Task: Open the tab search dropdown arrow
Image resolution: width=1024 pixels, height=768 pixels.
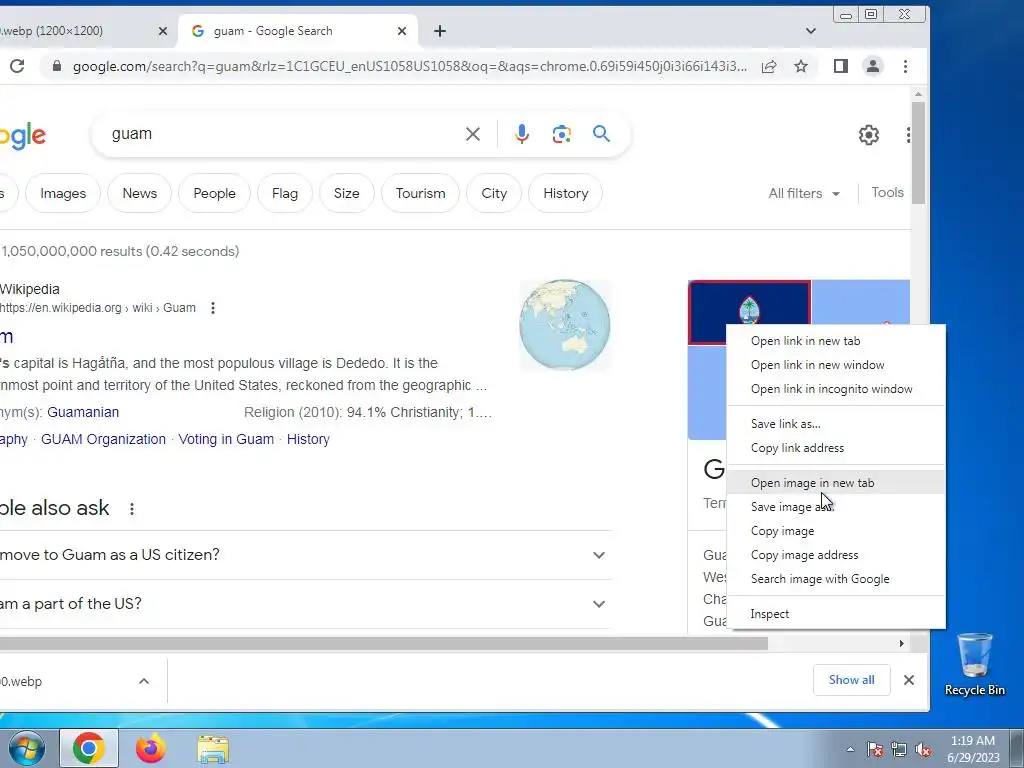Action: [x=810, y=31]
